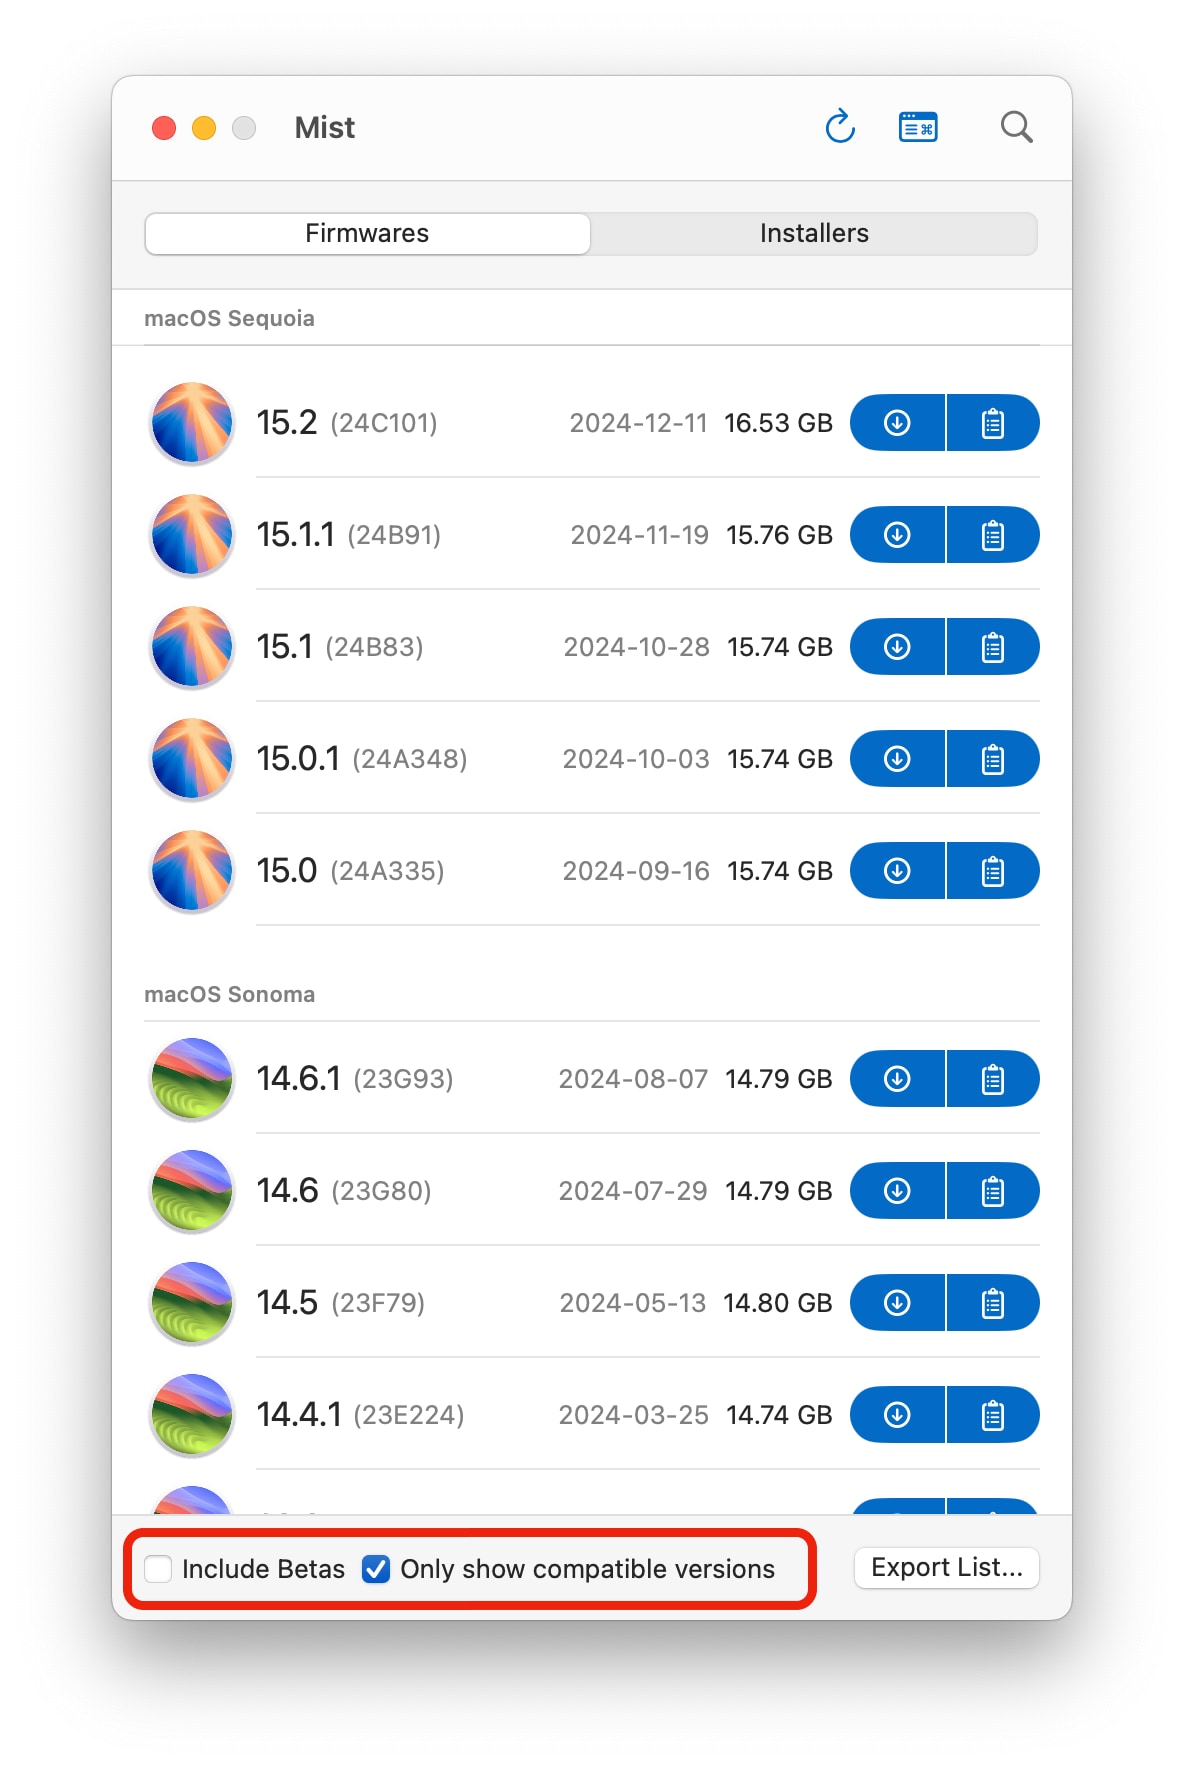Download macOS 15.0.1 firmware
The height and width of the screenshot is (1768, 1184).
click(x=897, y=759)
